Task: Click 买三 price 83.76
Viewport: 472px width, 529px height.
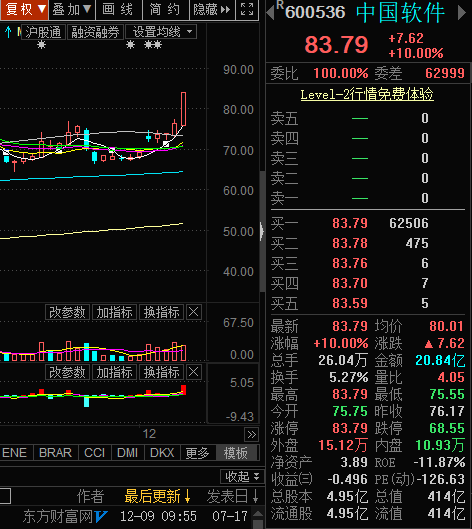Action: click(x=350, y=263)
